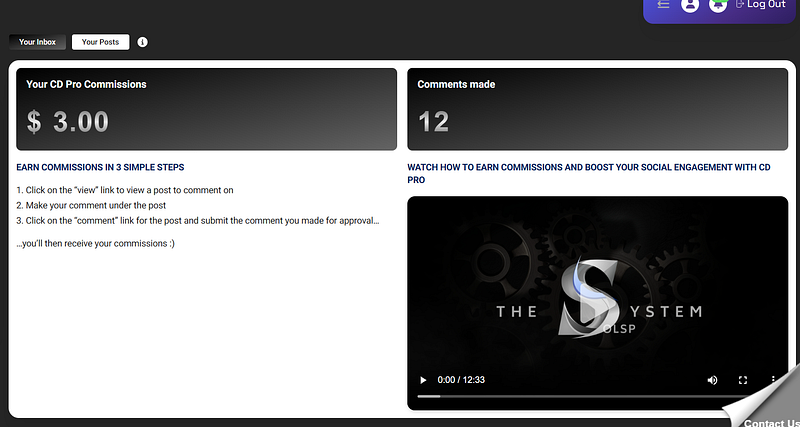Open the video more options menu

point(773,380)
